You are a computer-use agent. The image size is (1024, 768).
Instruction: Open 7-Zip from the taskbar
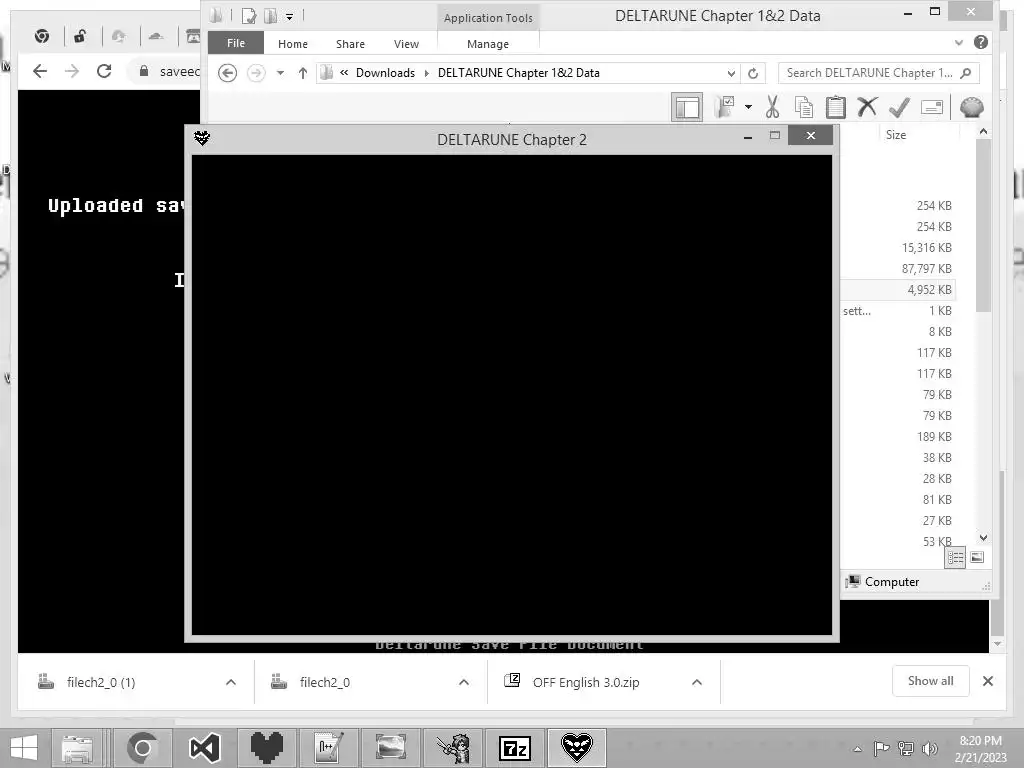pyautogui.click(x=515, y=748)
